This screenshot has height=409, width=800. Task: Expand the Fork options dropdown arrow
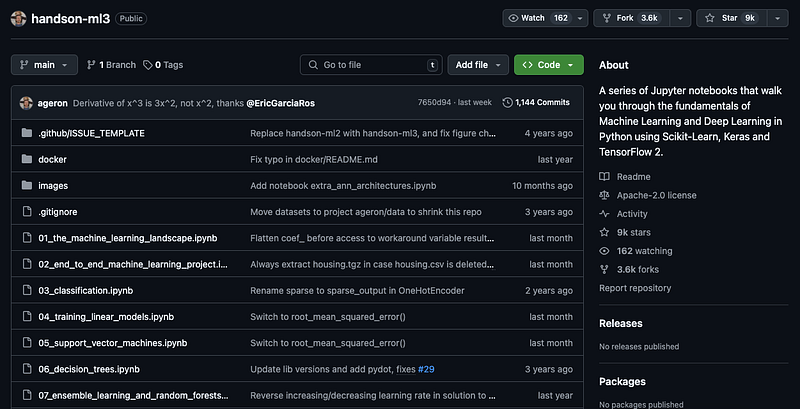pyautogui.click(x=680, y=18)
